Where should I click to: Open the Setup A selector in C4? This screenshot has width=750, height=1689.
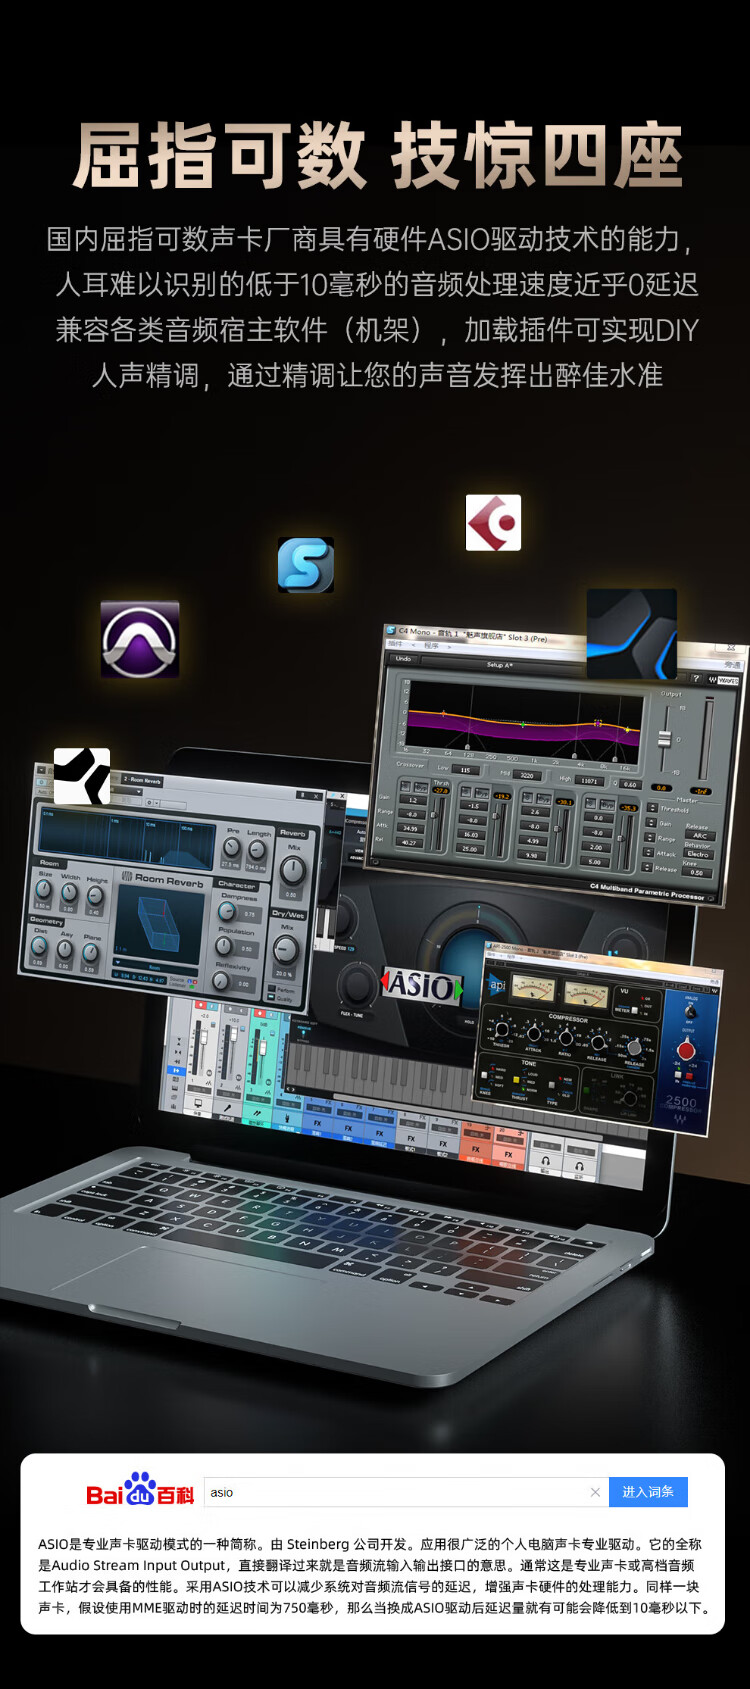500,665
